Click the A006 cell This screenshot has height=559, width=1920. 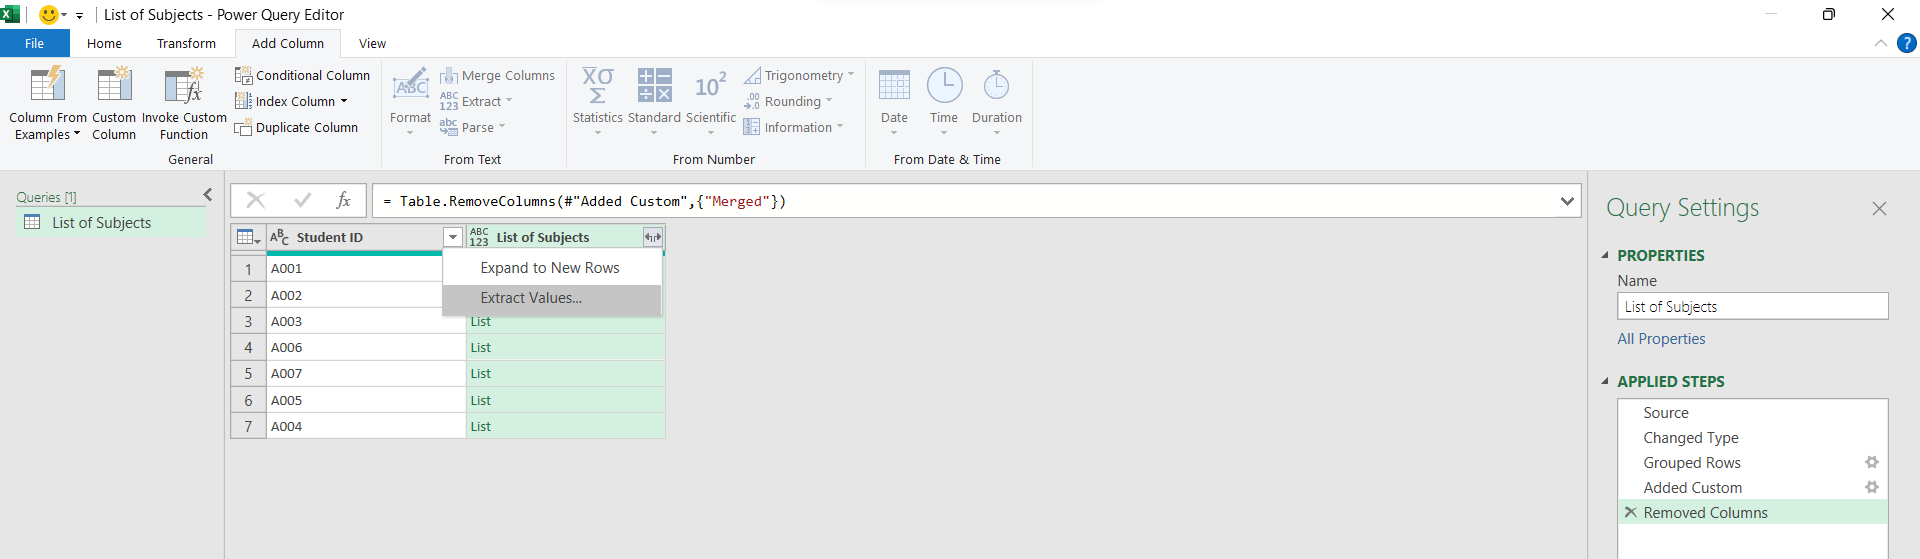(x=366, y=347)
